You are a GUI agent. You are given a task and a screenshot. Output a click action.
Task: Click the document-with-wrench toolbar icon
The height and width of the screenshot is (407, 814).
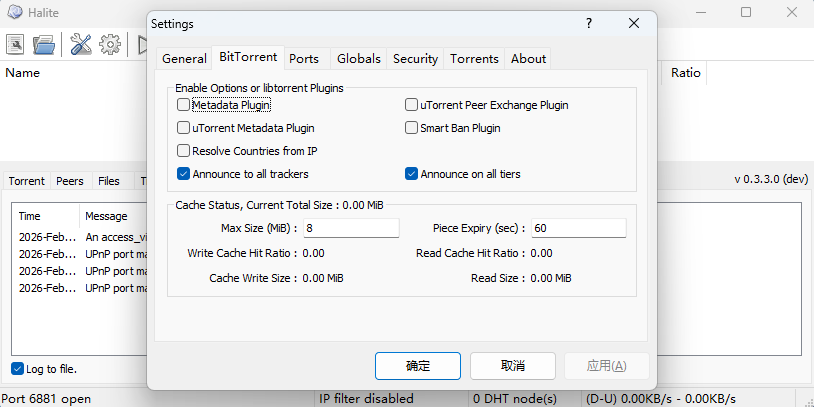coord(16,44)
